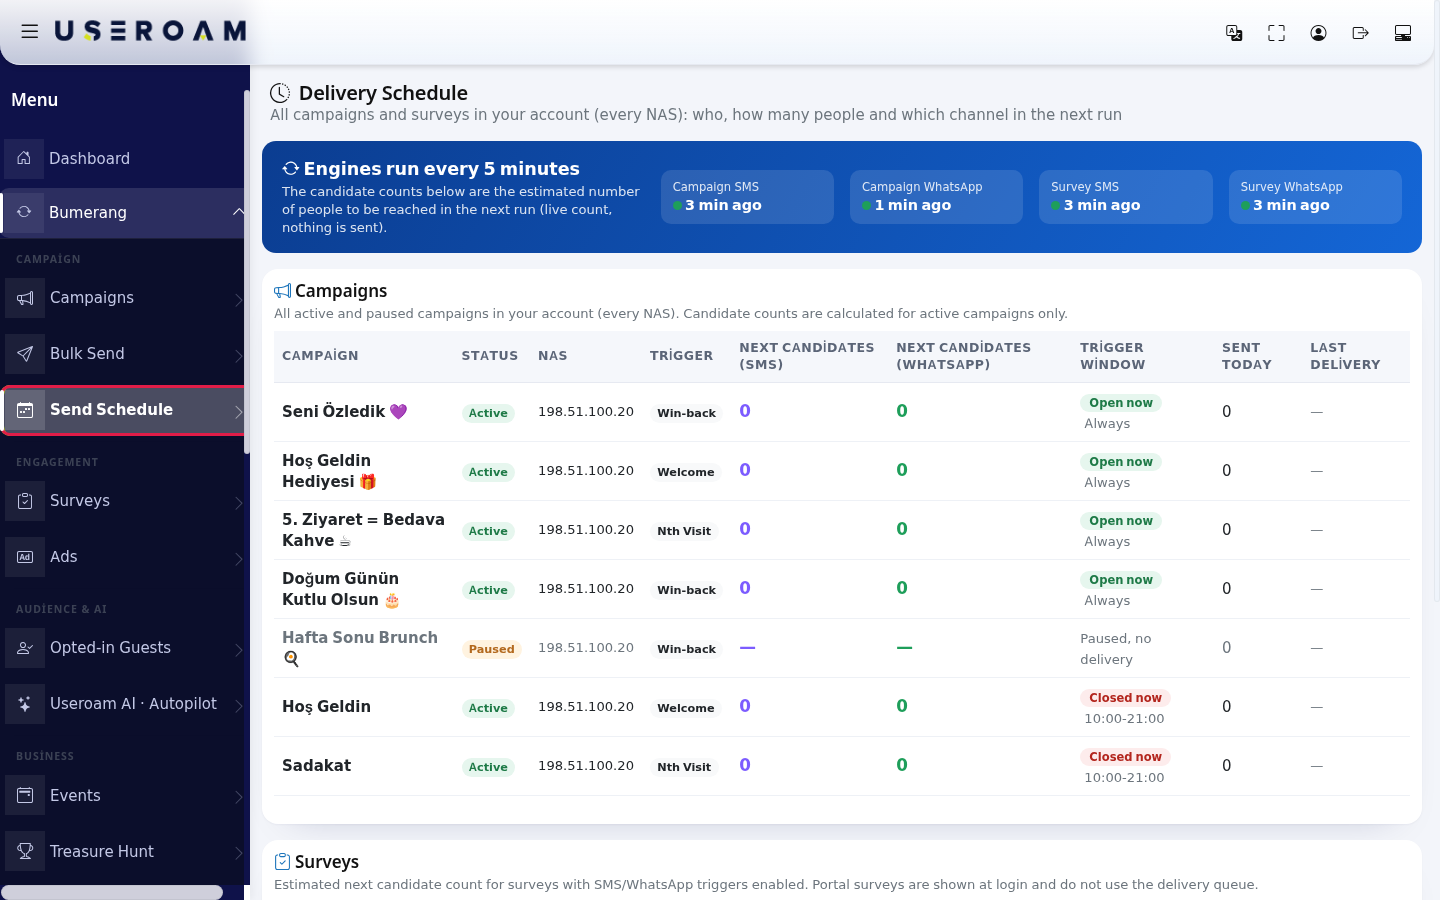The image size is (1440, 900).
Task: Click the Opted-in Guests person icon
Action: click(25, 648)
